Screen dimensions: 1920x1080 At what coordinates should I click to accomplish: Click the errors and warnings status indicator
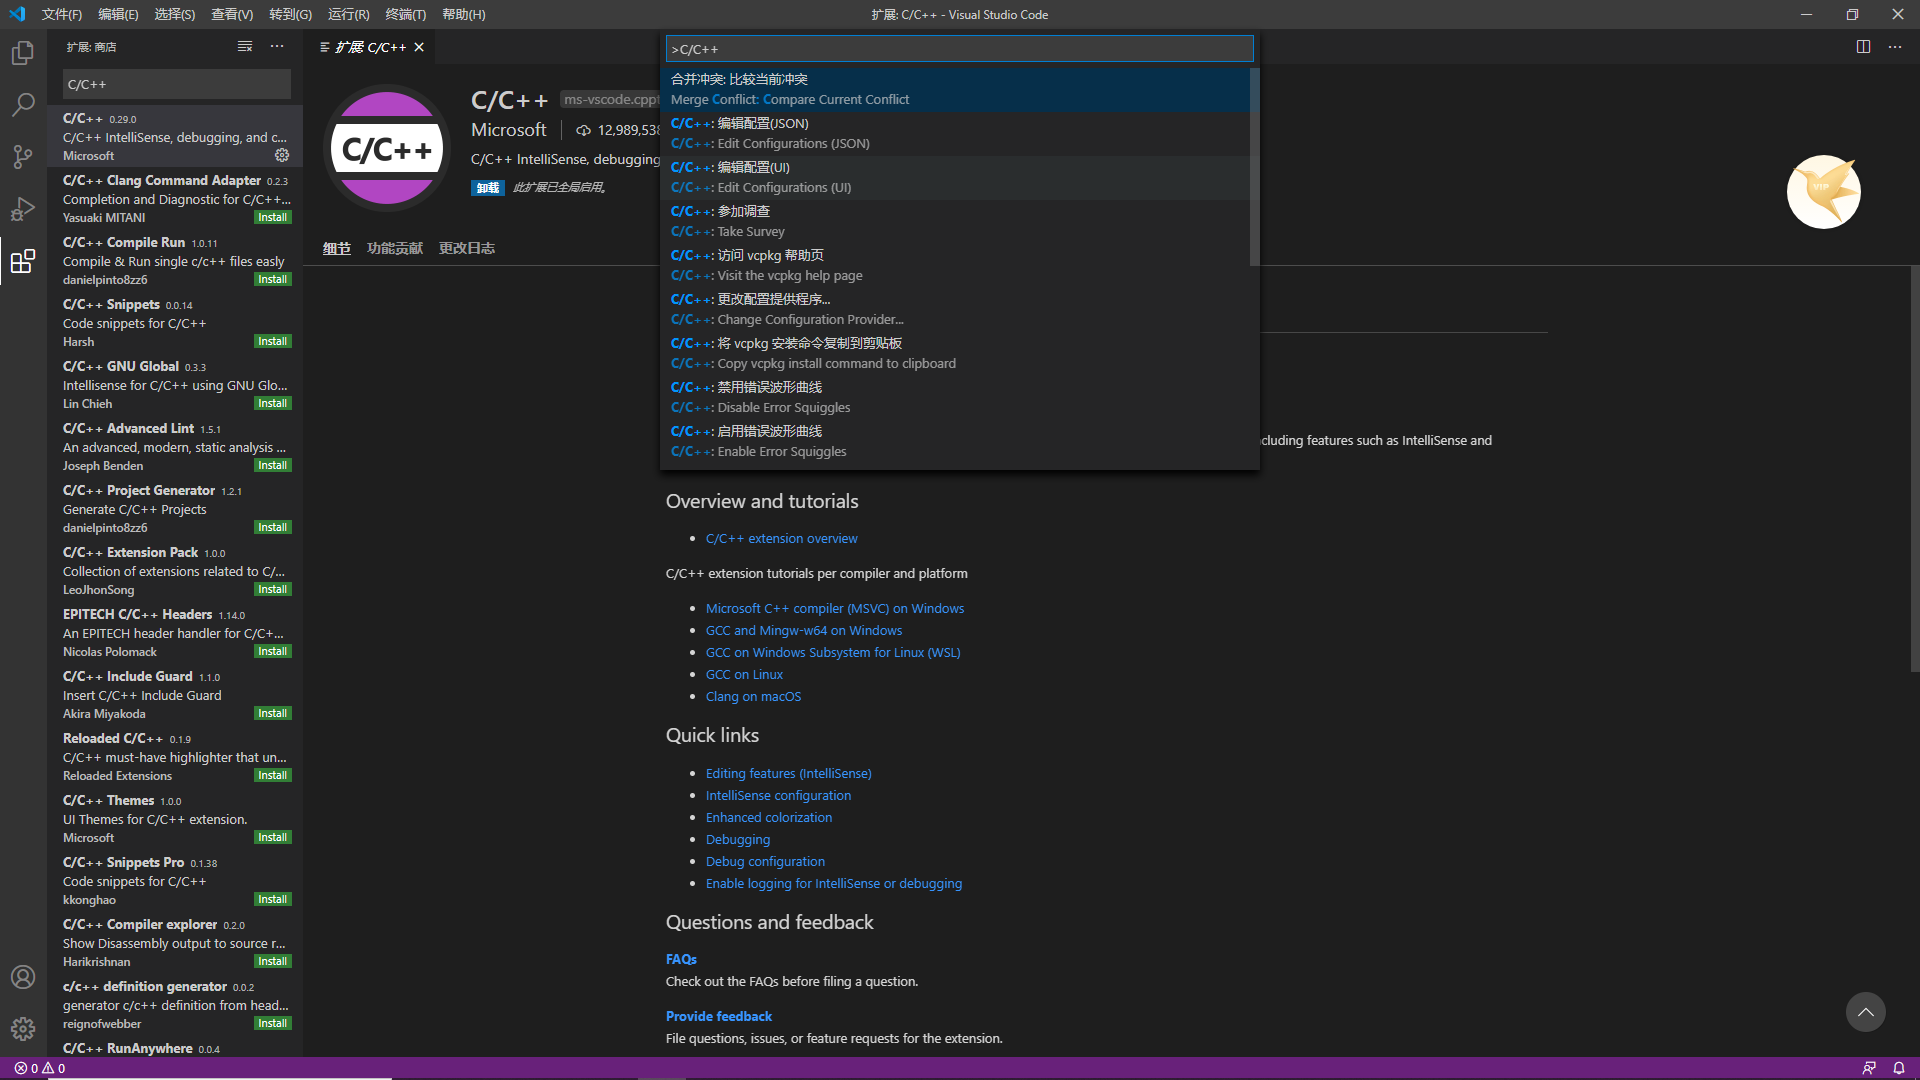pos(40,1068)
